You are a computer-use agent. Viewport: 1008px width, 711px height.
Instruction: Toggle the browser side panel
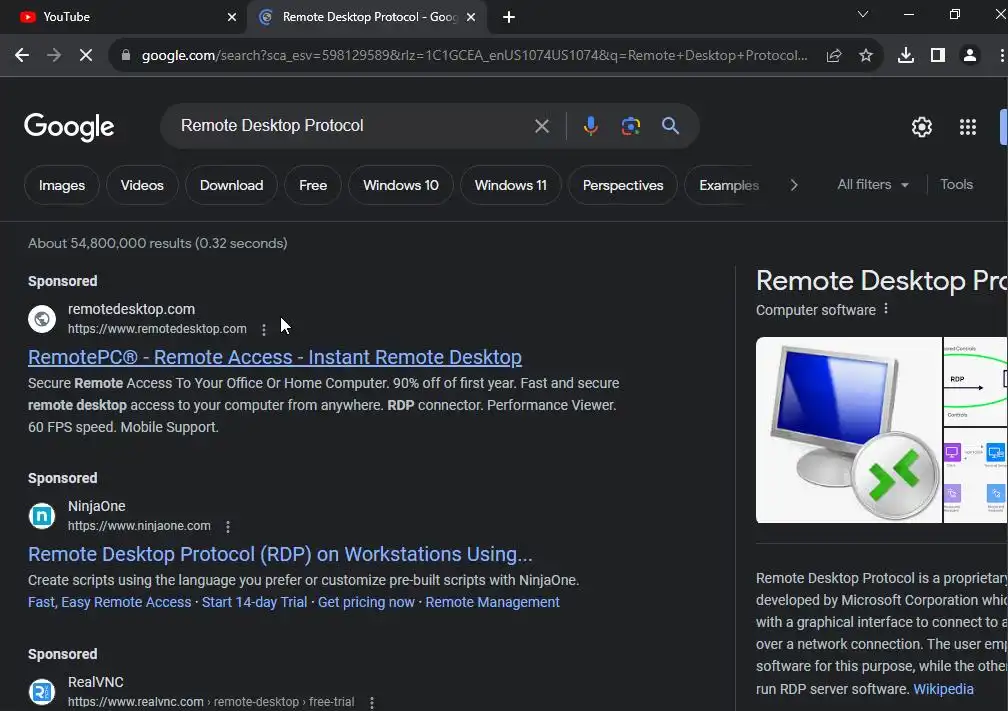[938, 55]
